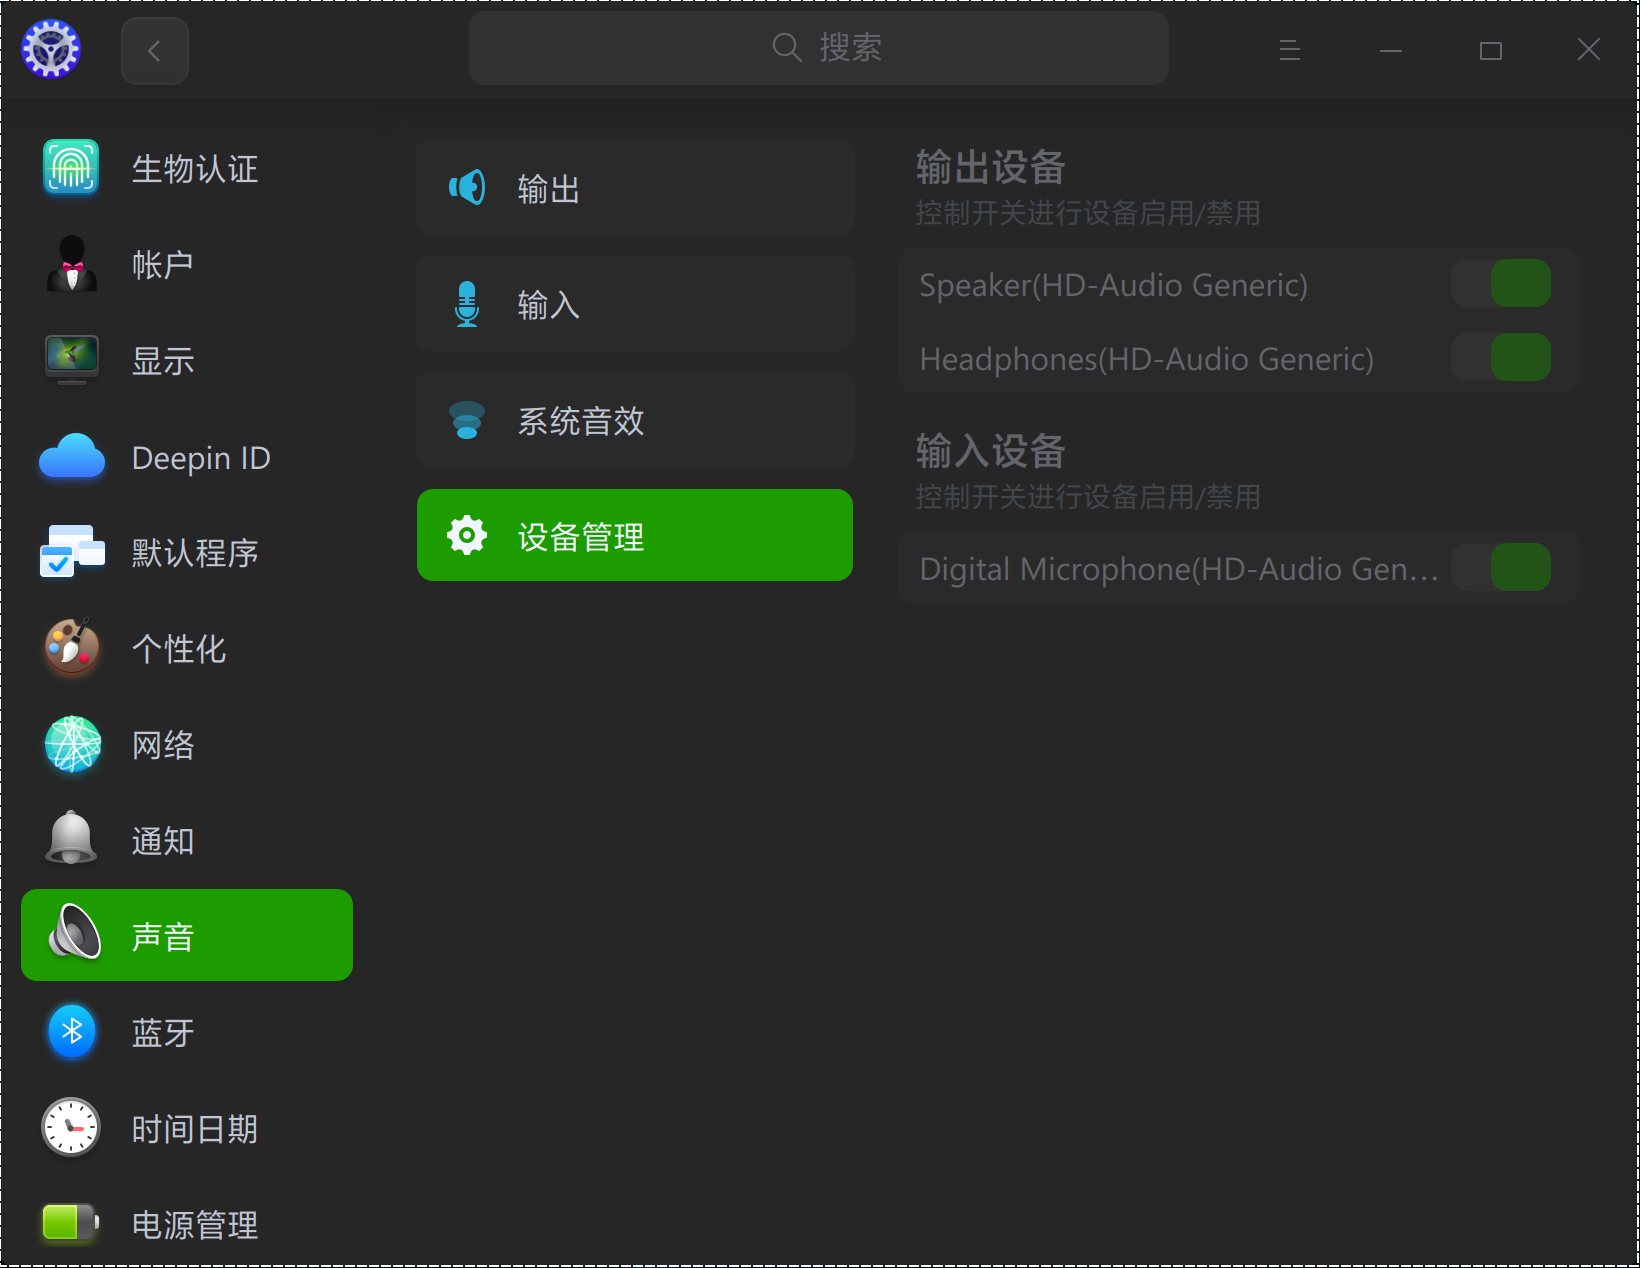The width and height of the screenshot is (1640, 1268).
Task: Open the Deepin ID cloud icon
Action: [x=71, y=457]
